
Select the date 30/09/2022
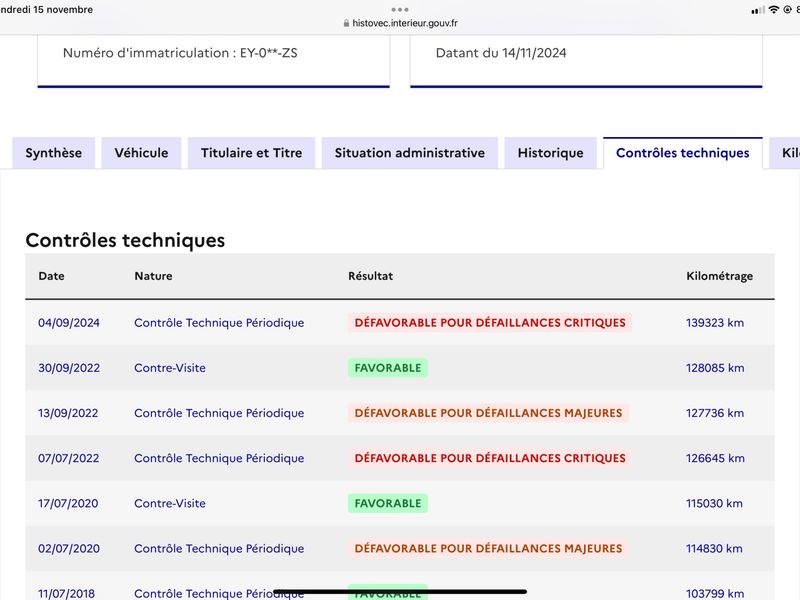coord(69,368)
